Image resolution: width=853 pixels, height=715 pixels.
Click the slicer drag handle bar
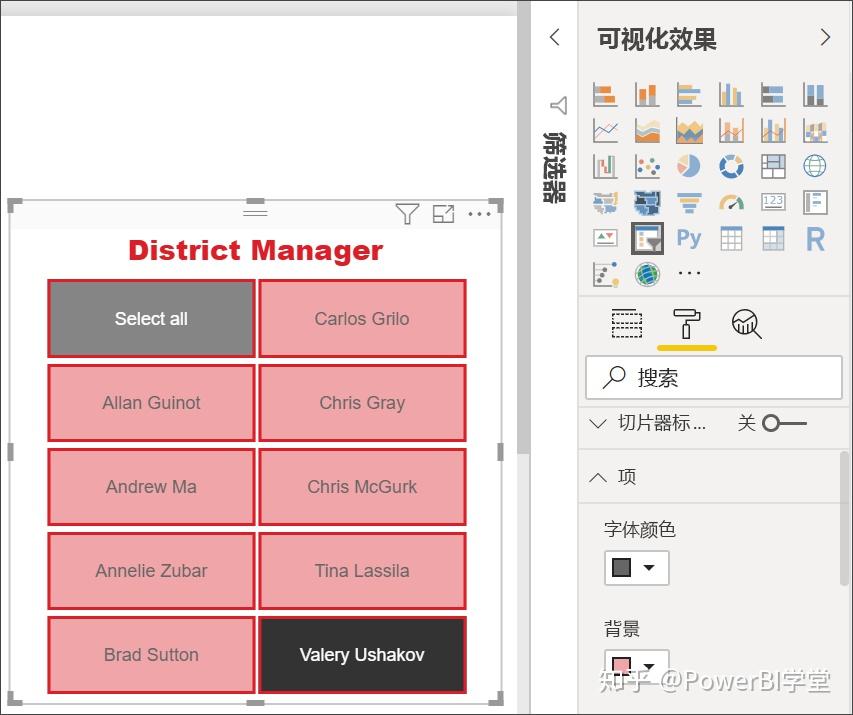pos(255,212)
